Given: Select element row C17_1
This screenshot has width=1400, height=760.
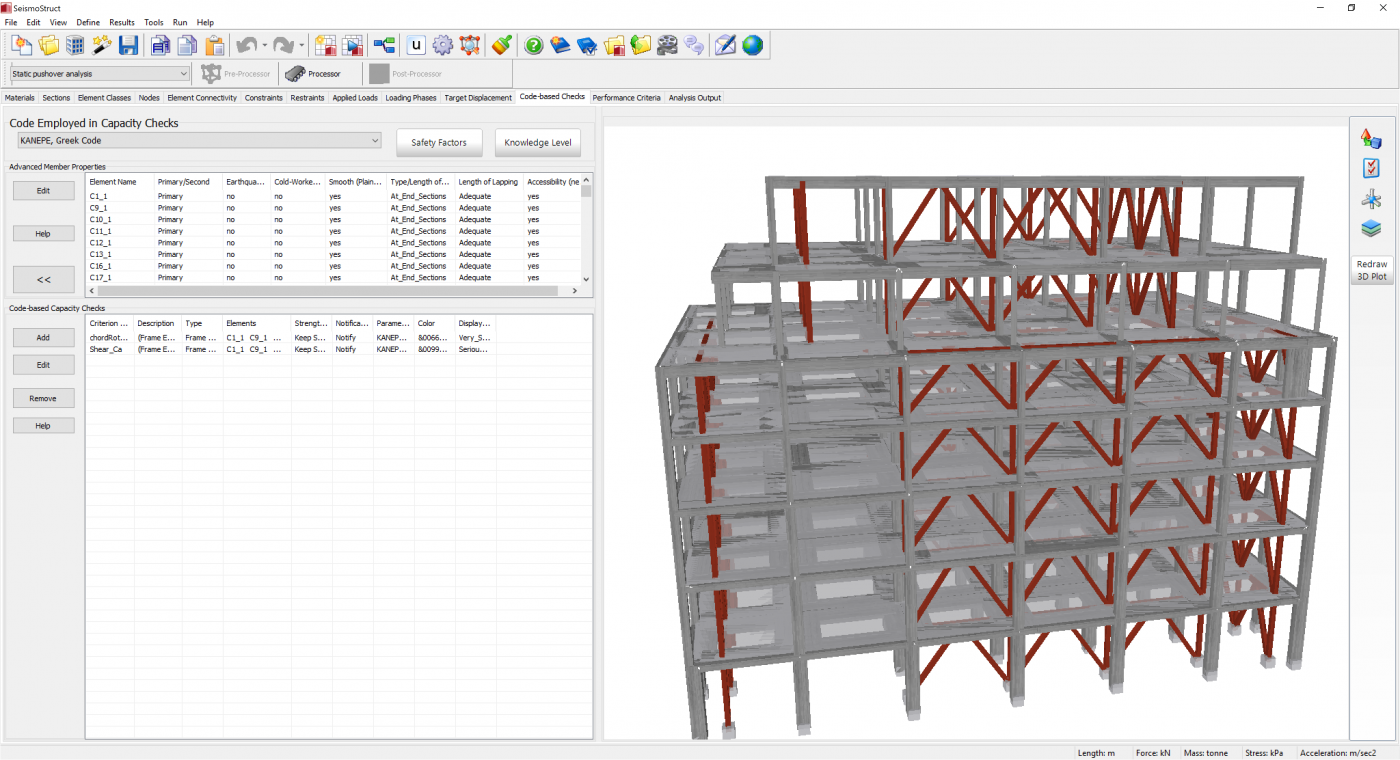Looking at the screenshot, I should (333, 278).
